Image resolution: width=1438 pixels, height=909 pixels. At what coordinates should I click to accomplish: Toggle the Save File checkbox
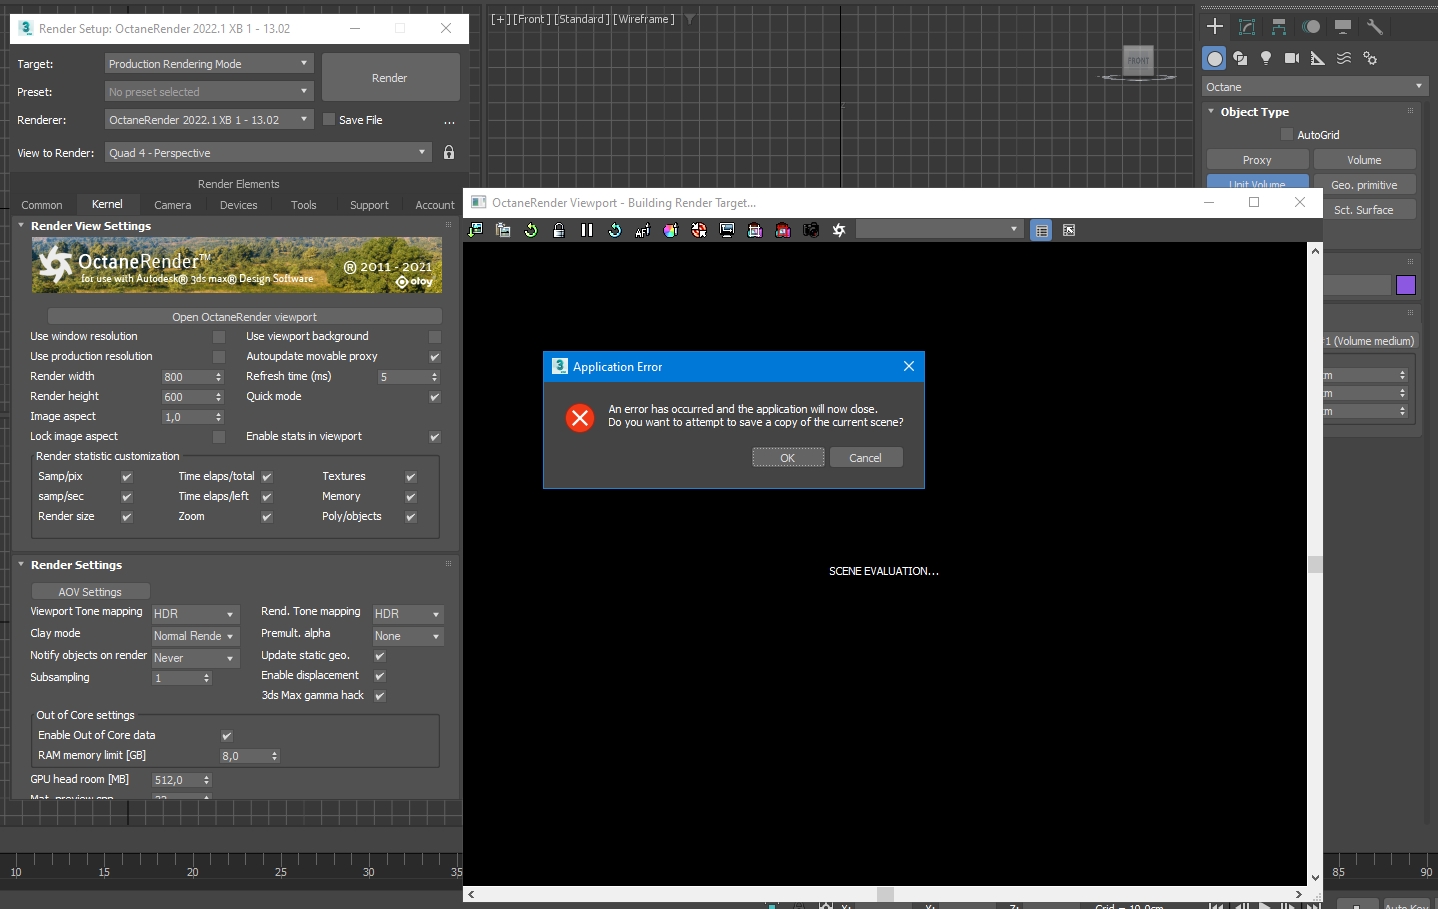pos(329,120)
